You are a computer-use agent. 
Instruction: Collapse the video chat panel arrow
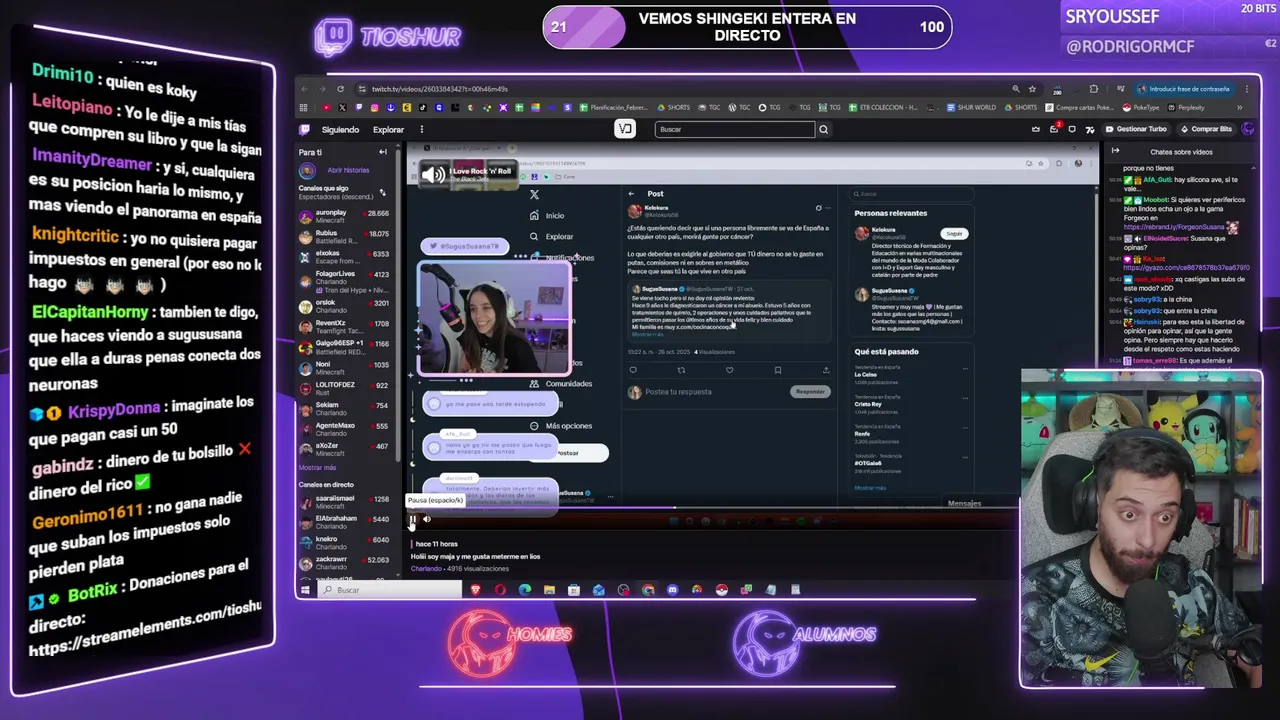(1115, 152)
